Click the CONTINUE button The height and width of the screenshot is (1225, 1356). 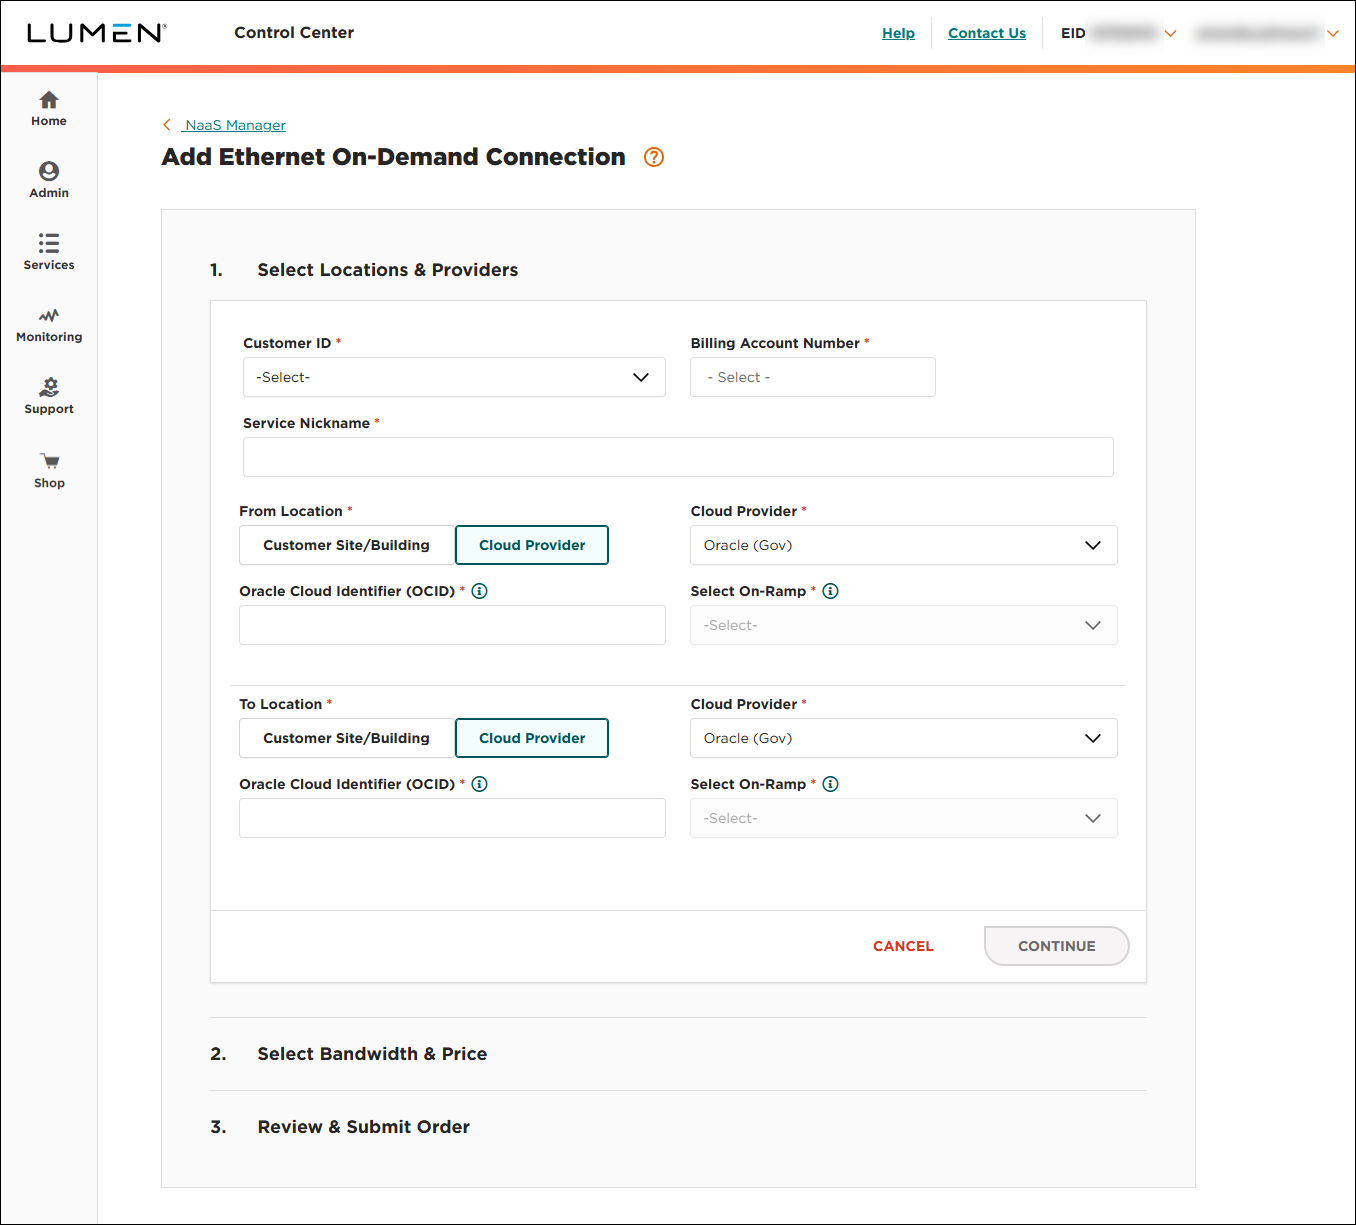[x=1057, y=946]
